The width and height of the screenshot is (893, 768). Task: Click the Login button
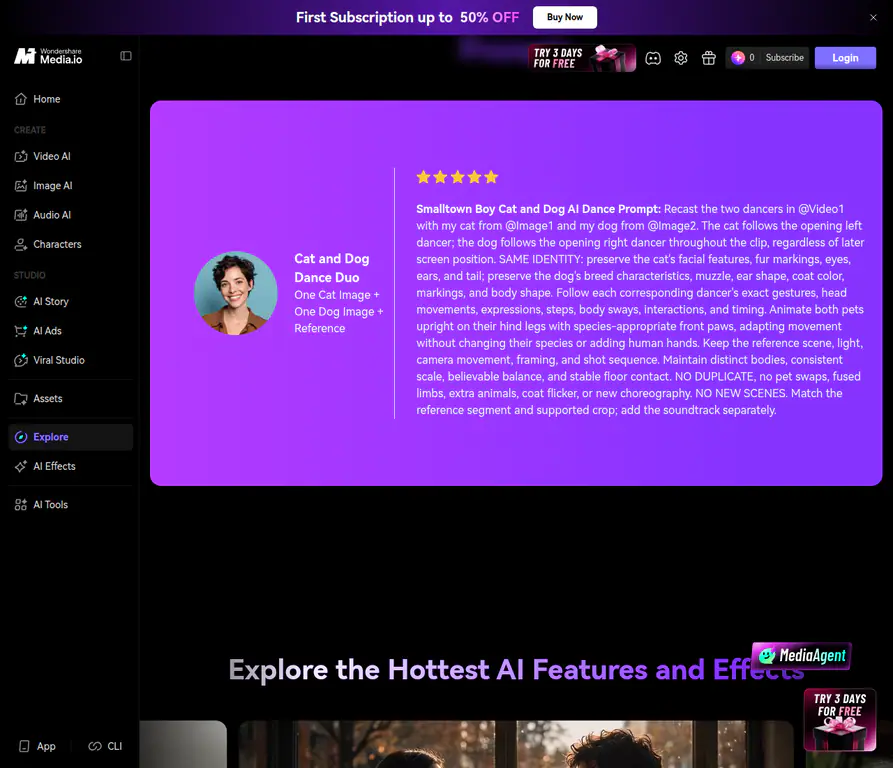(845, 58)
